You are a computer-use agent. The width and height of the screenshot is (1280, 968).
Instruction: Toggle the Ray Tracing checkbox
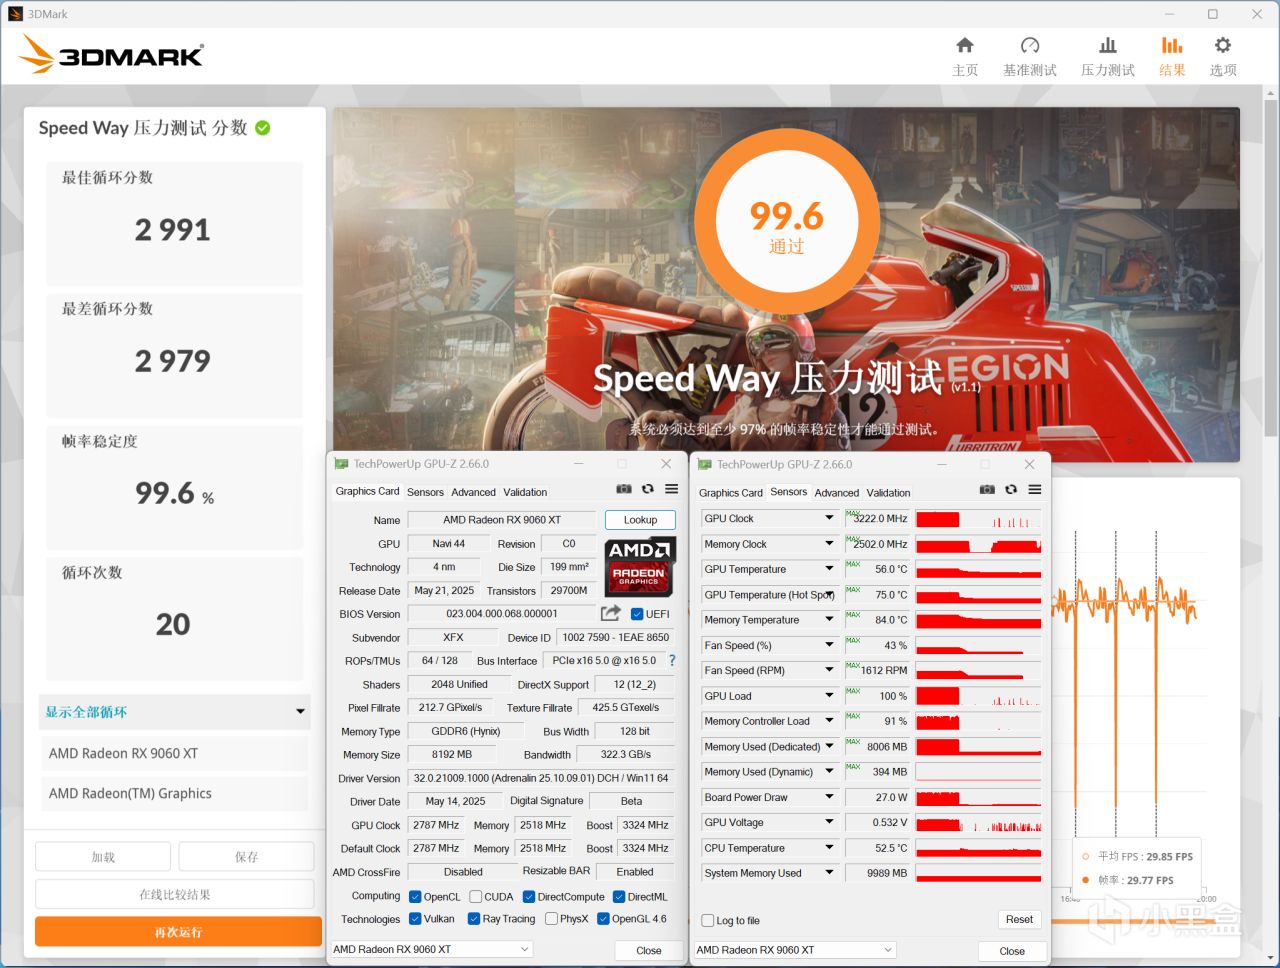[474, 919]
